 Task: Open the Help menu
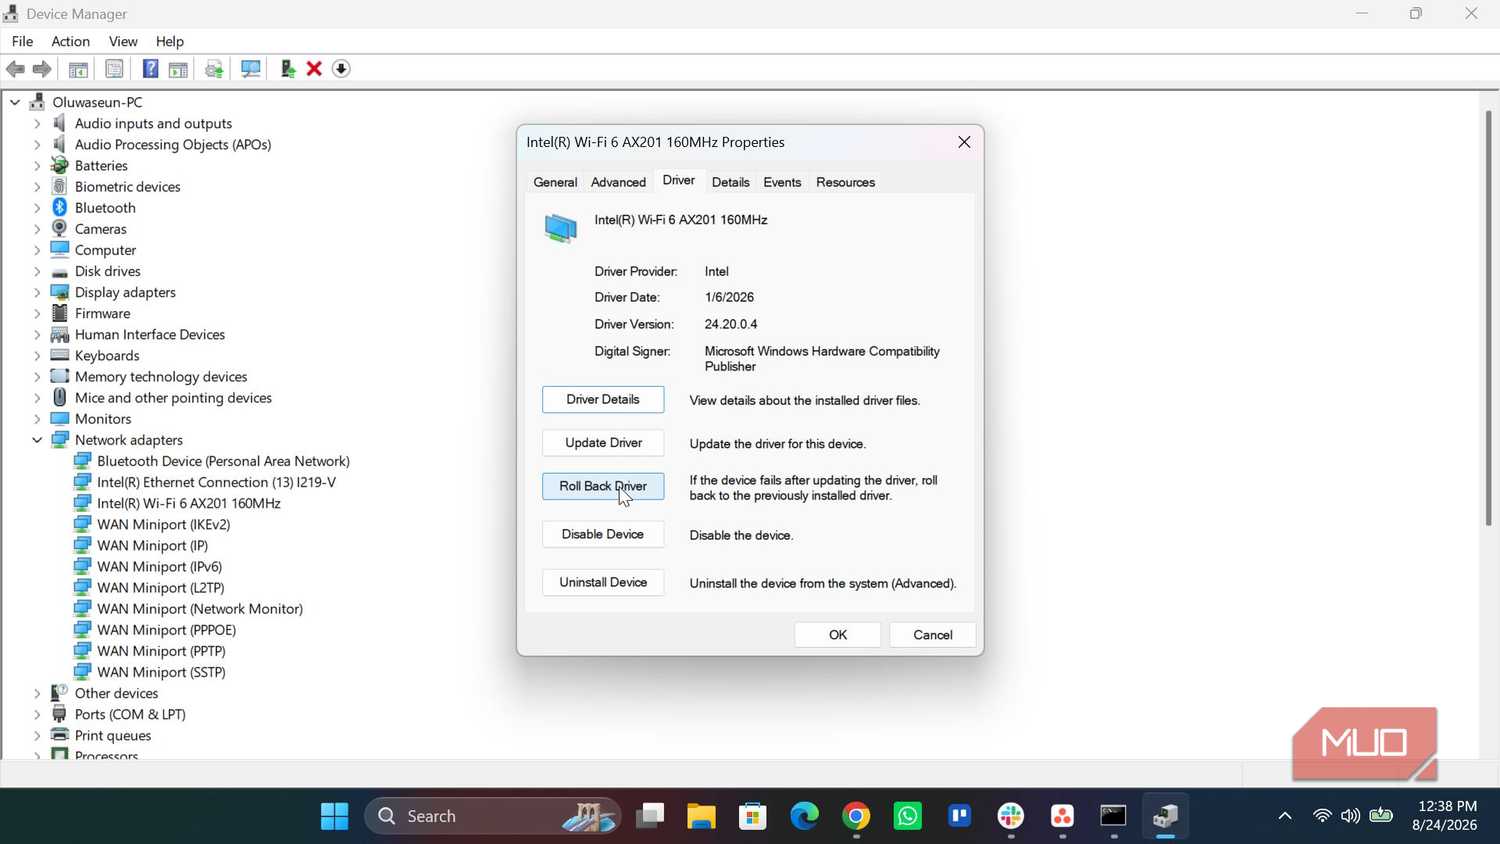(169, 41)
